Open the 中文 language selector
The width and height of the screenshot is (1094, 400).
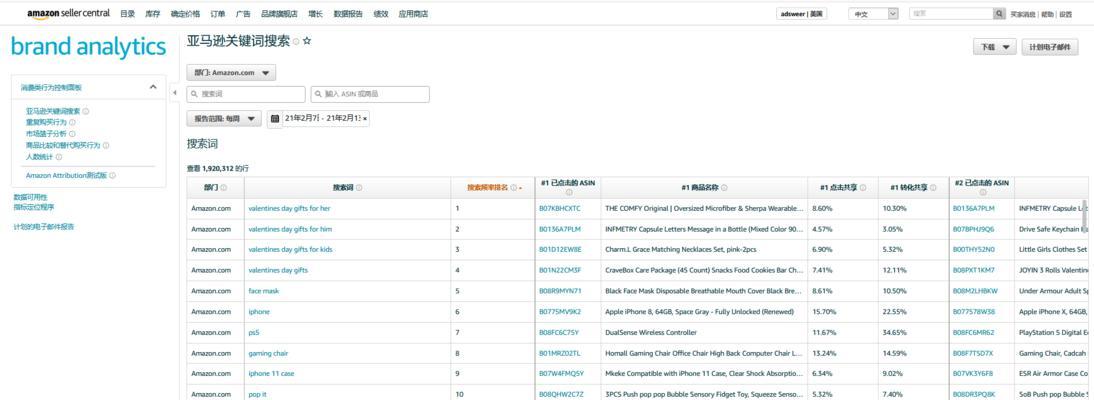pos(873,14)
